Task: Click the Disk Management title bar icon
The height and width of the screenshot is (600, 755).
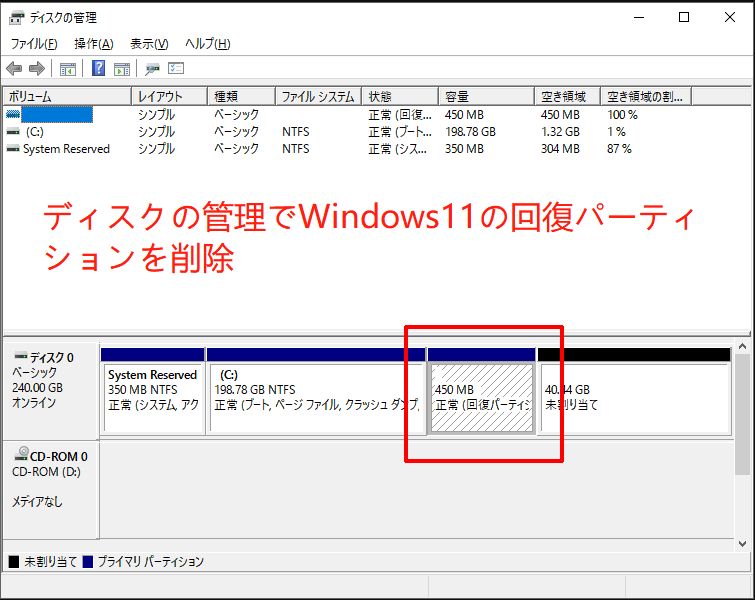Action: (16, 18)
